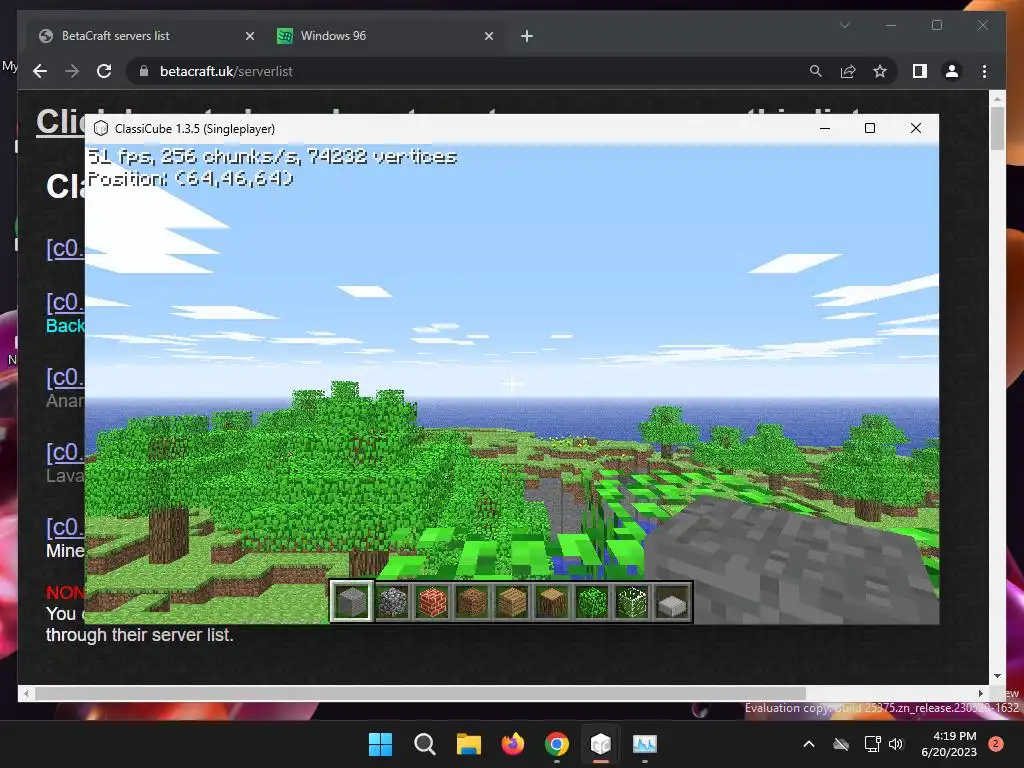Switch to Chrome from the taskbar
The image size is (1024, 768).
pyautogui.click(x=556, y=744)
